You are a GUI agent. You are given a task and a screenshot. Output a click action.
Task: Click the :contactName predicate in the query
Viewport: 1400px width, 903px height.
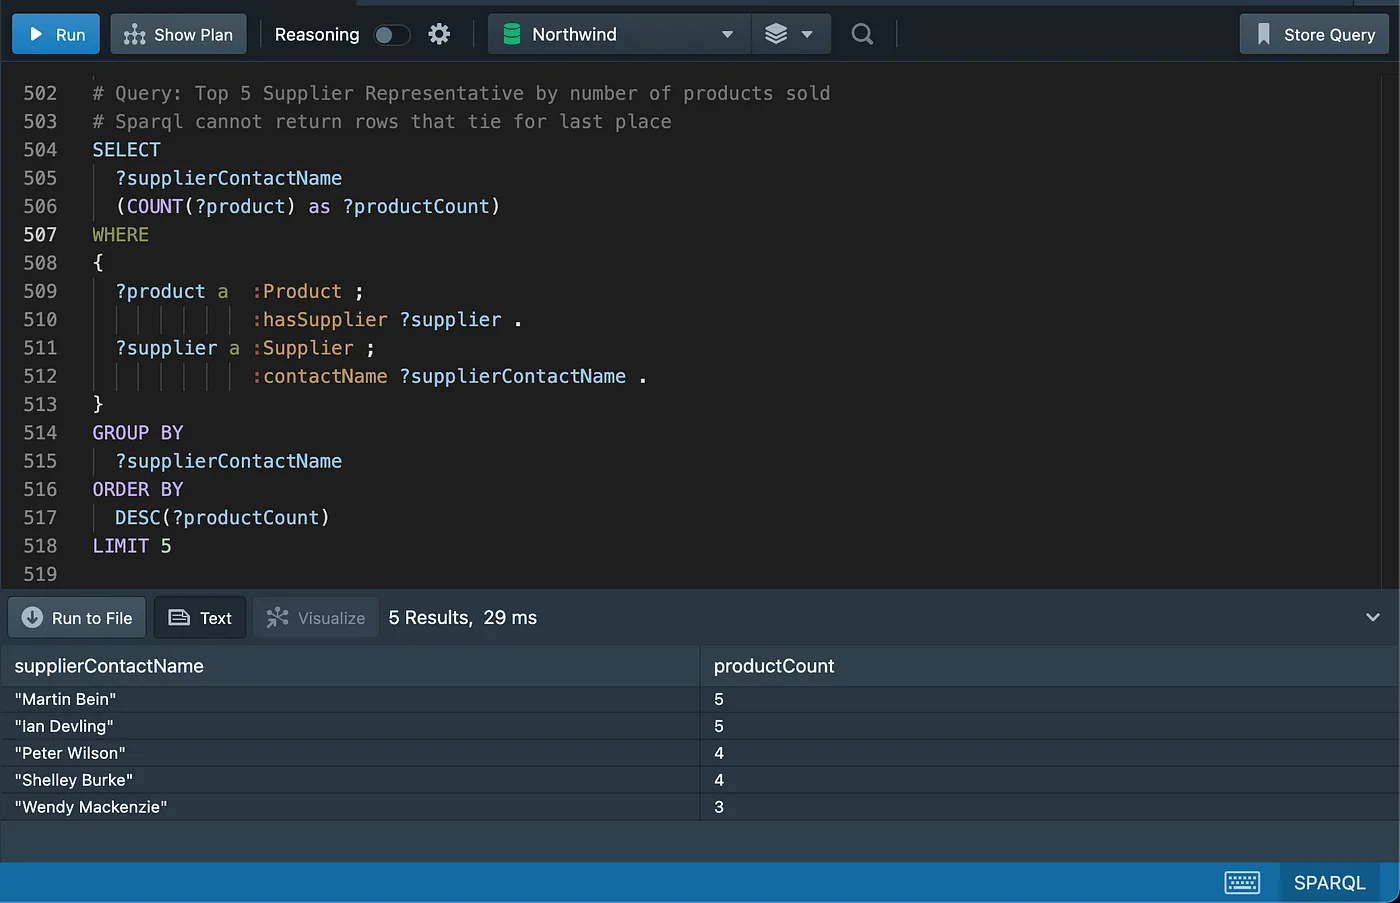tap(319, 376)
